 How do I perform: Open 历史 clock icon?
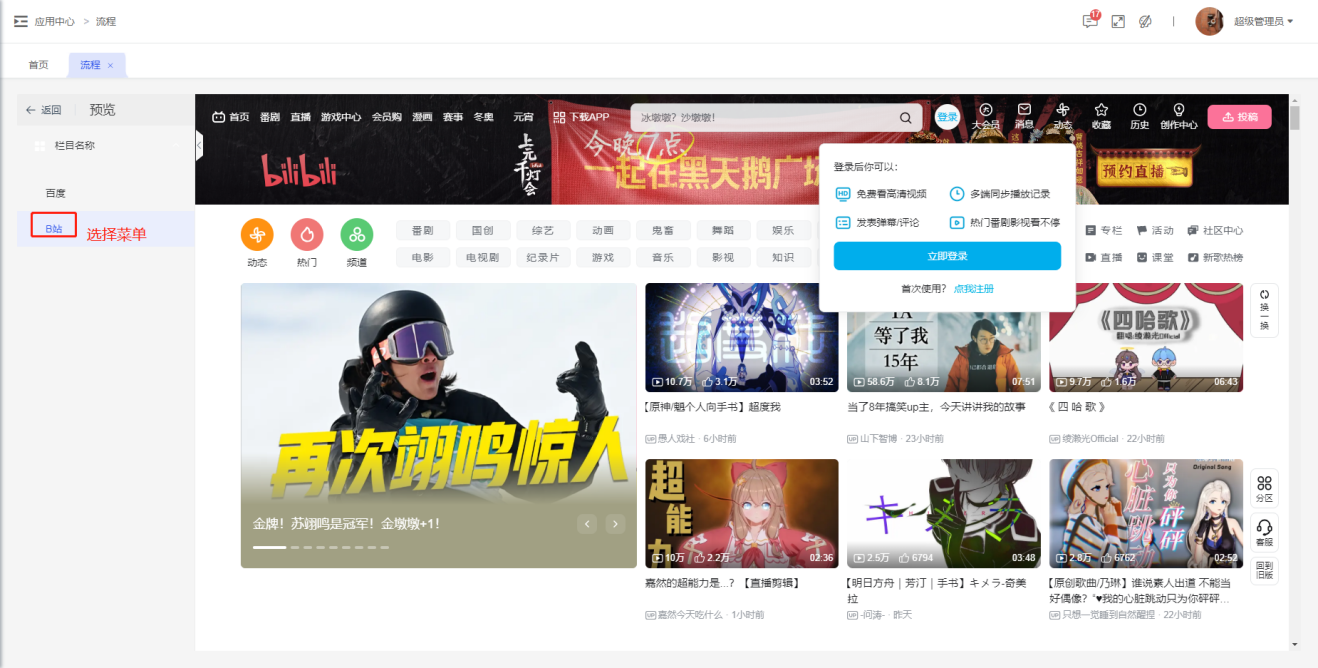coord(1140,116)
